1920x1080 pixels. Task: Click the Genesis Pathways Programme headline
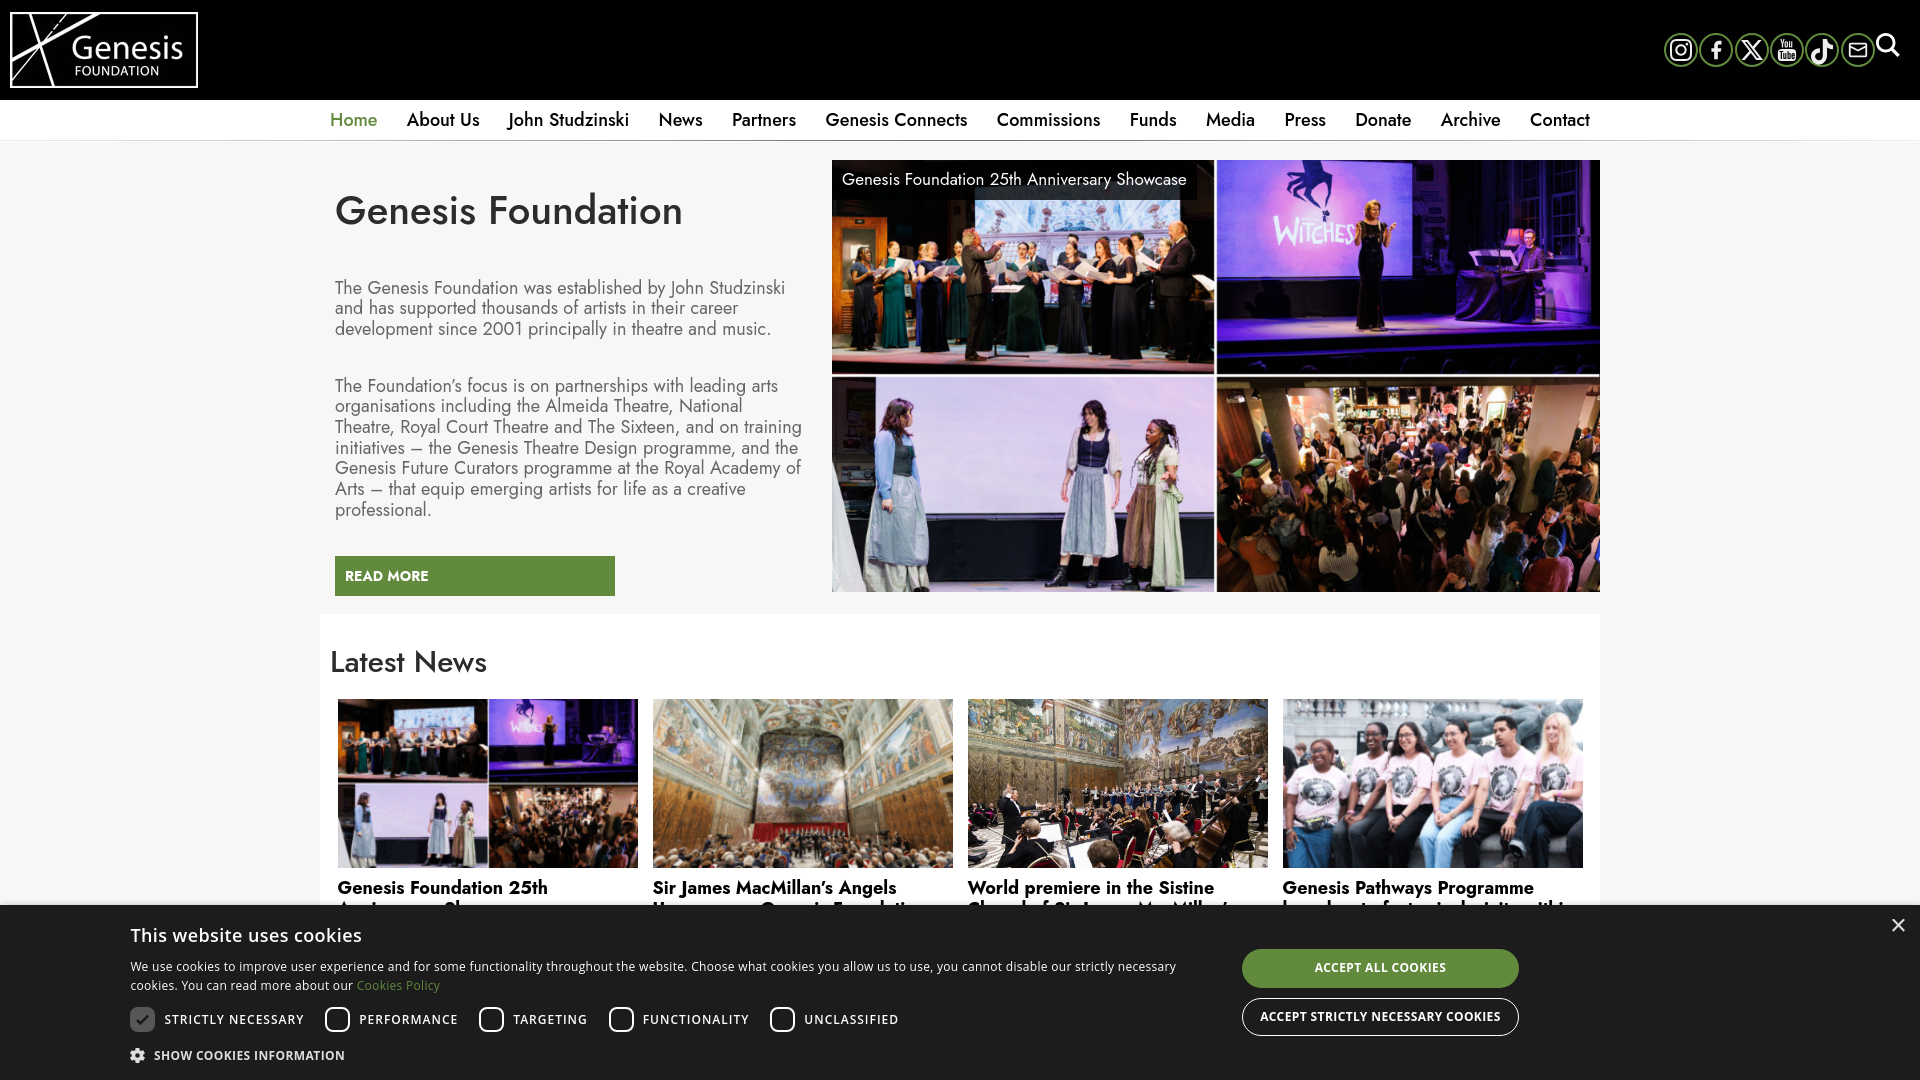(1408, 889)
